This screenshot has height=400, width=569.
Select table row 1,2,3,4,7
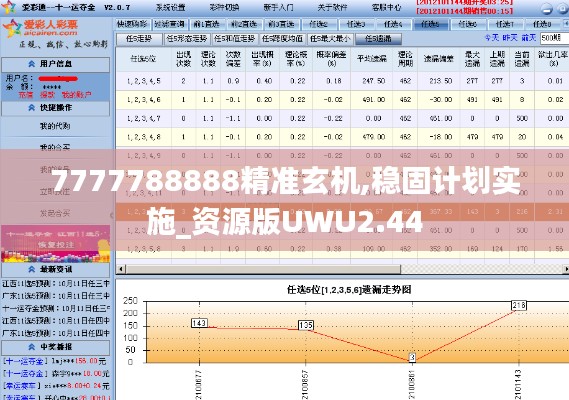(x=342, y=118)
